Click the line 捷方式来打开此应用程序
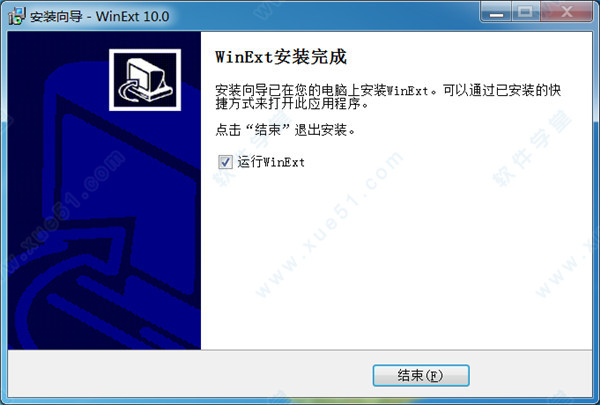600x405 pixels. 292,104
